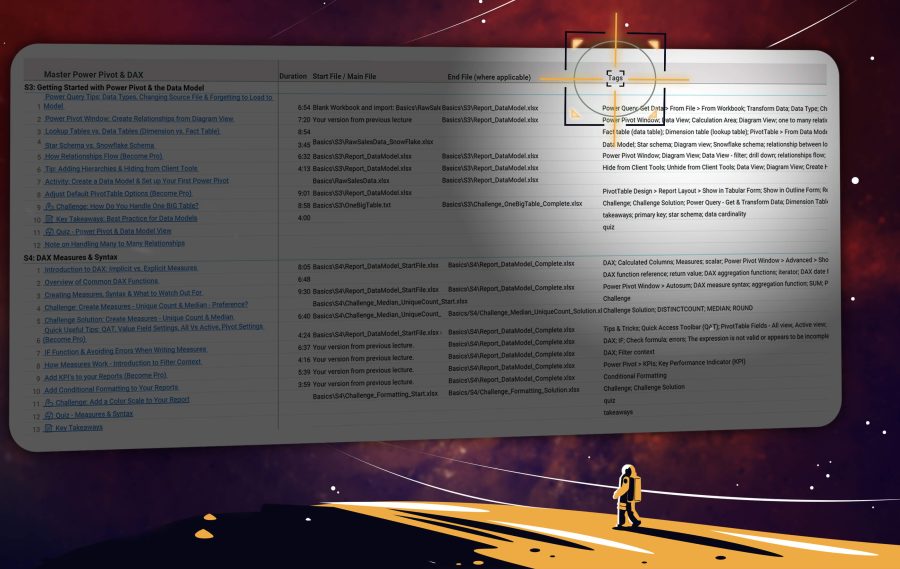This screenshot has height=569, width=900.
Task: Click the challenge icon beside One BIG Table
Action: pos(49,206)
